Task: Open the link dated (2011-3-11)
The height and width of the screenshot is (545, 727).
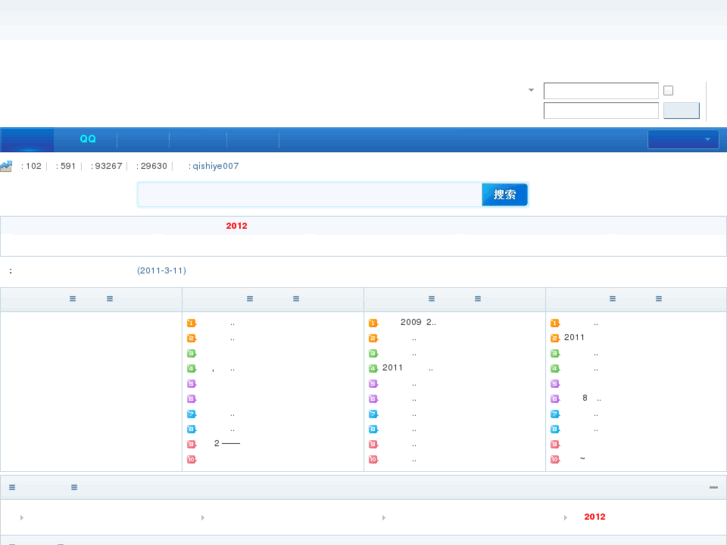Action: [x=161, y=271]
